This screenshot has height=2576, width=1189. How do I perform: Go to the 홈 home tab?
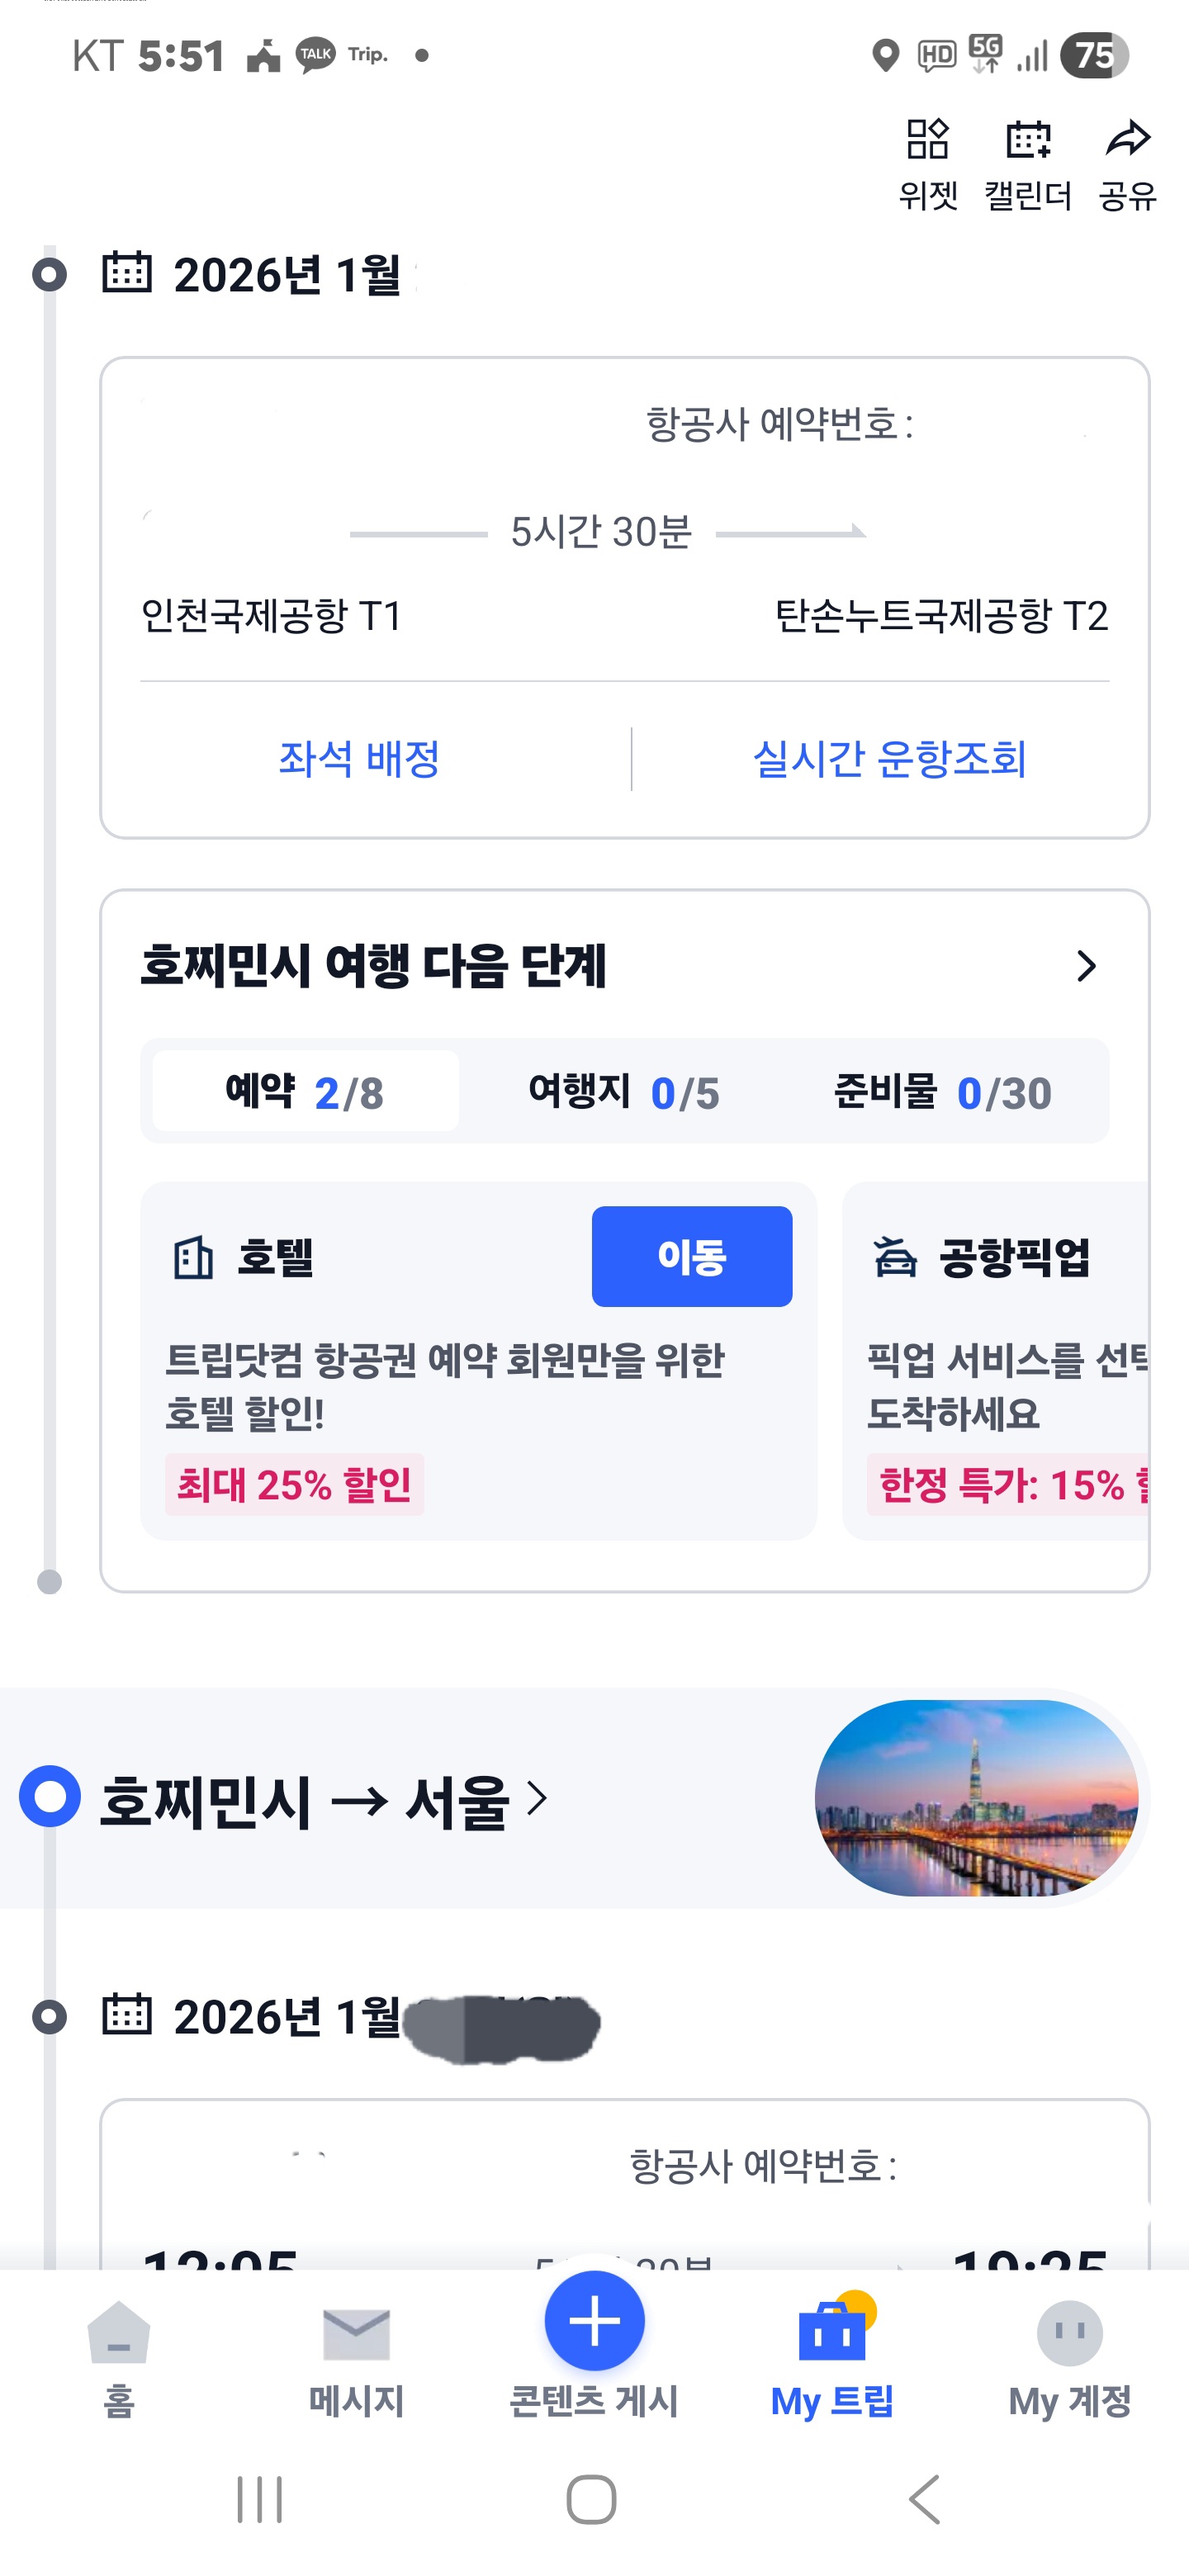pyautogui.click(x=119, y=2335)
